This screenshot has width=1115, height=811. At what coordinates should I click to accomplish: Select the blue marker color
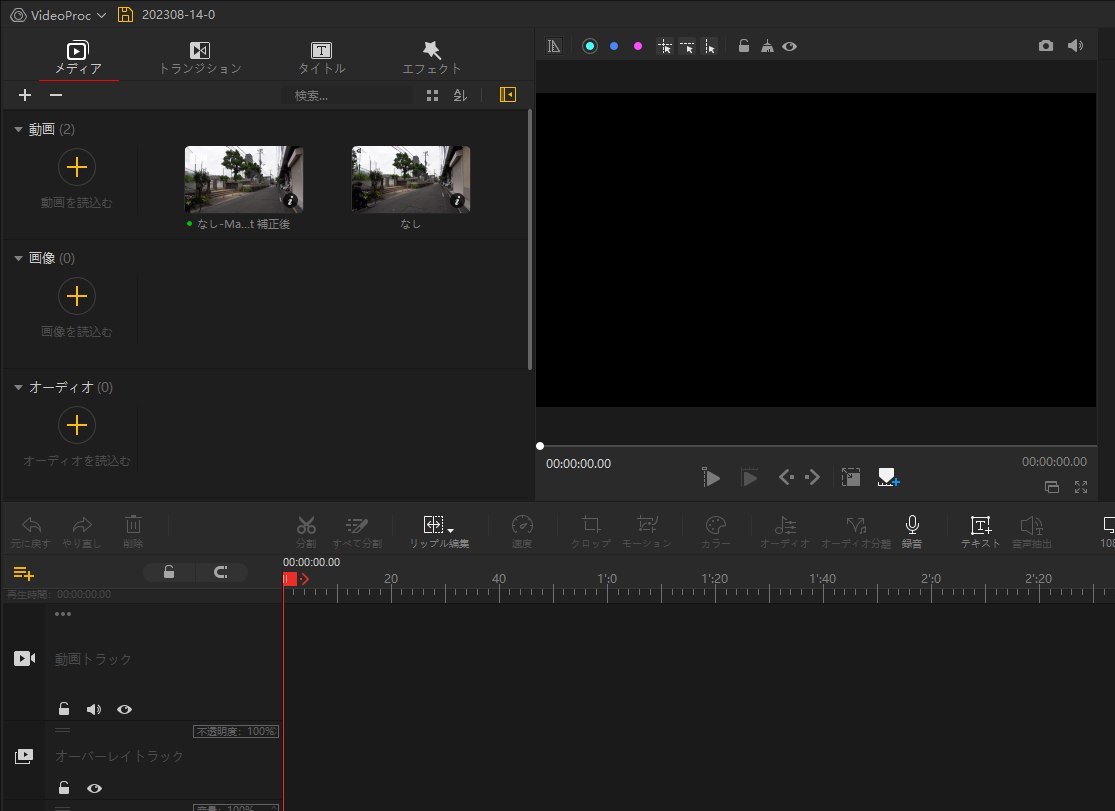(x=614, y=46)
